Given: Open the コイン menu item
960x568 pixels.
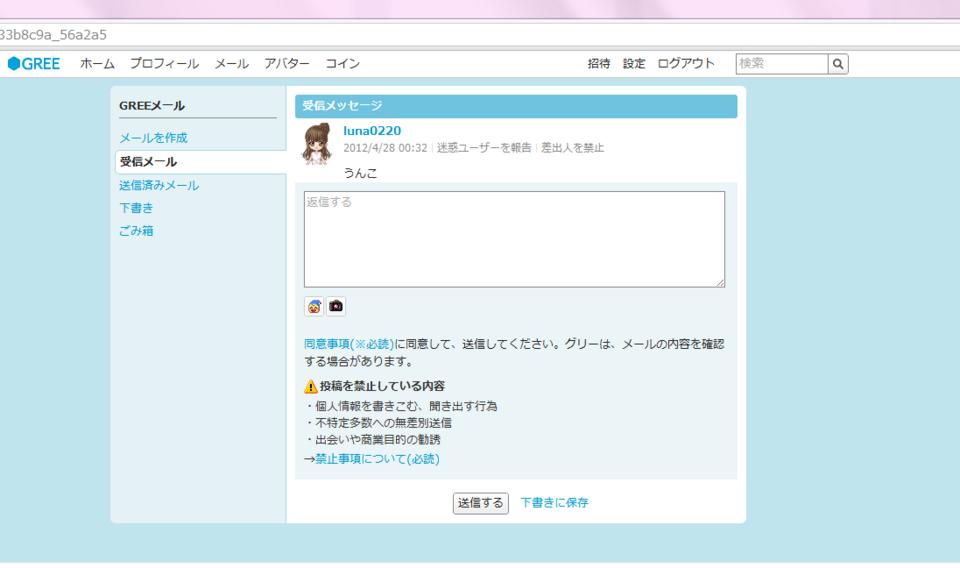Looking at the screenshot, I should click(342, 64).
